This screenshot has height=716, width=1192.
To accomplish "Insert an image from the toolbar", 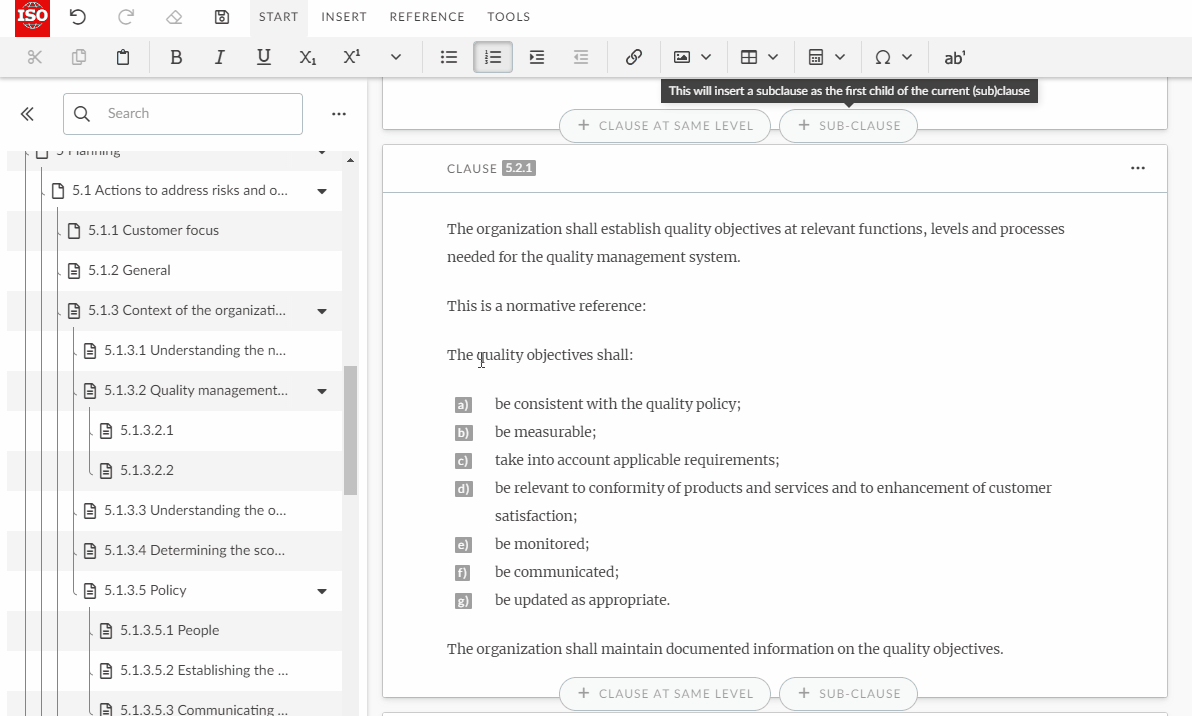I will (x=684, y=57).
